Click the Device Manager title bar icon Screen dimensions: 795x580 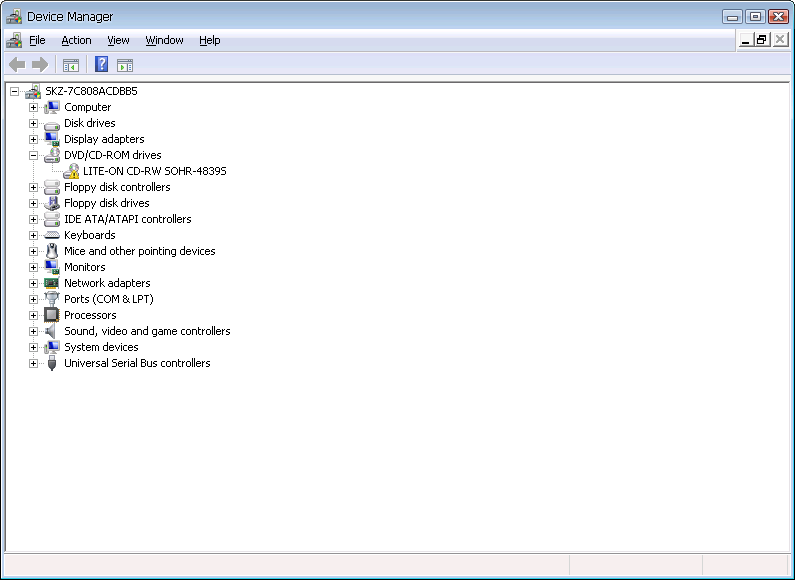[14, 17]
